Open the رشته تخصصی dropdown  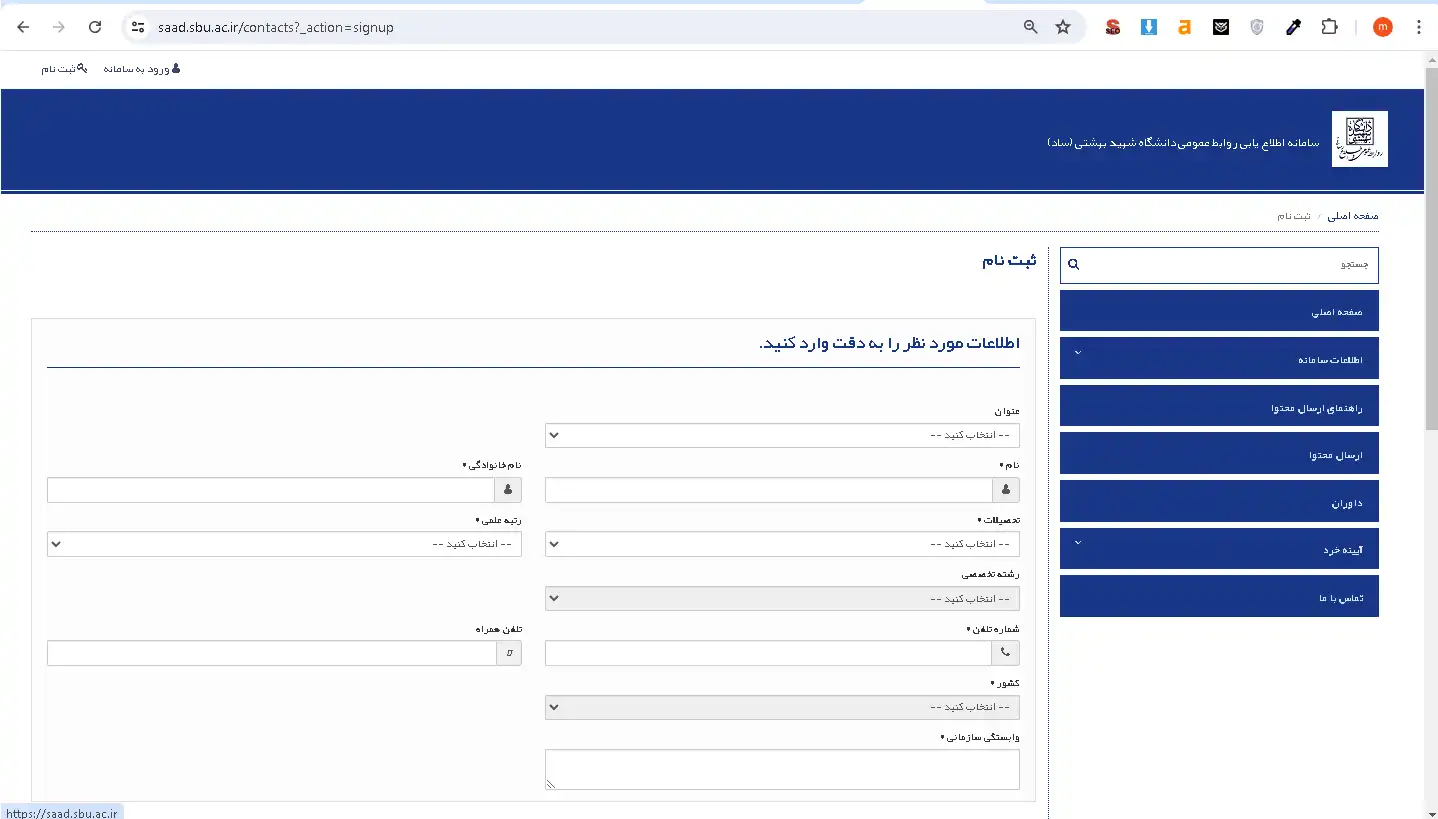pyautogui.click(x=782, y=598)
